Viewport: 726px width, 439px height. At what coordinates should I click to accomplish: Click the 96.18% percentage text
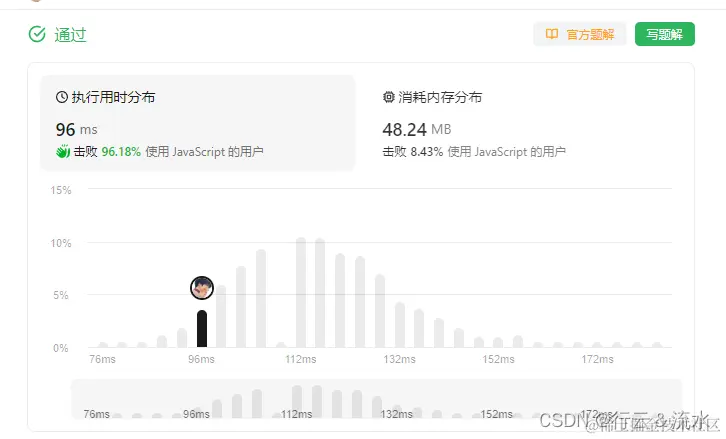click(x=121, y=152)
